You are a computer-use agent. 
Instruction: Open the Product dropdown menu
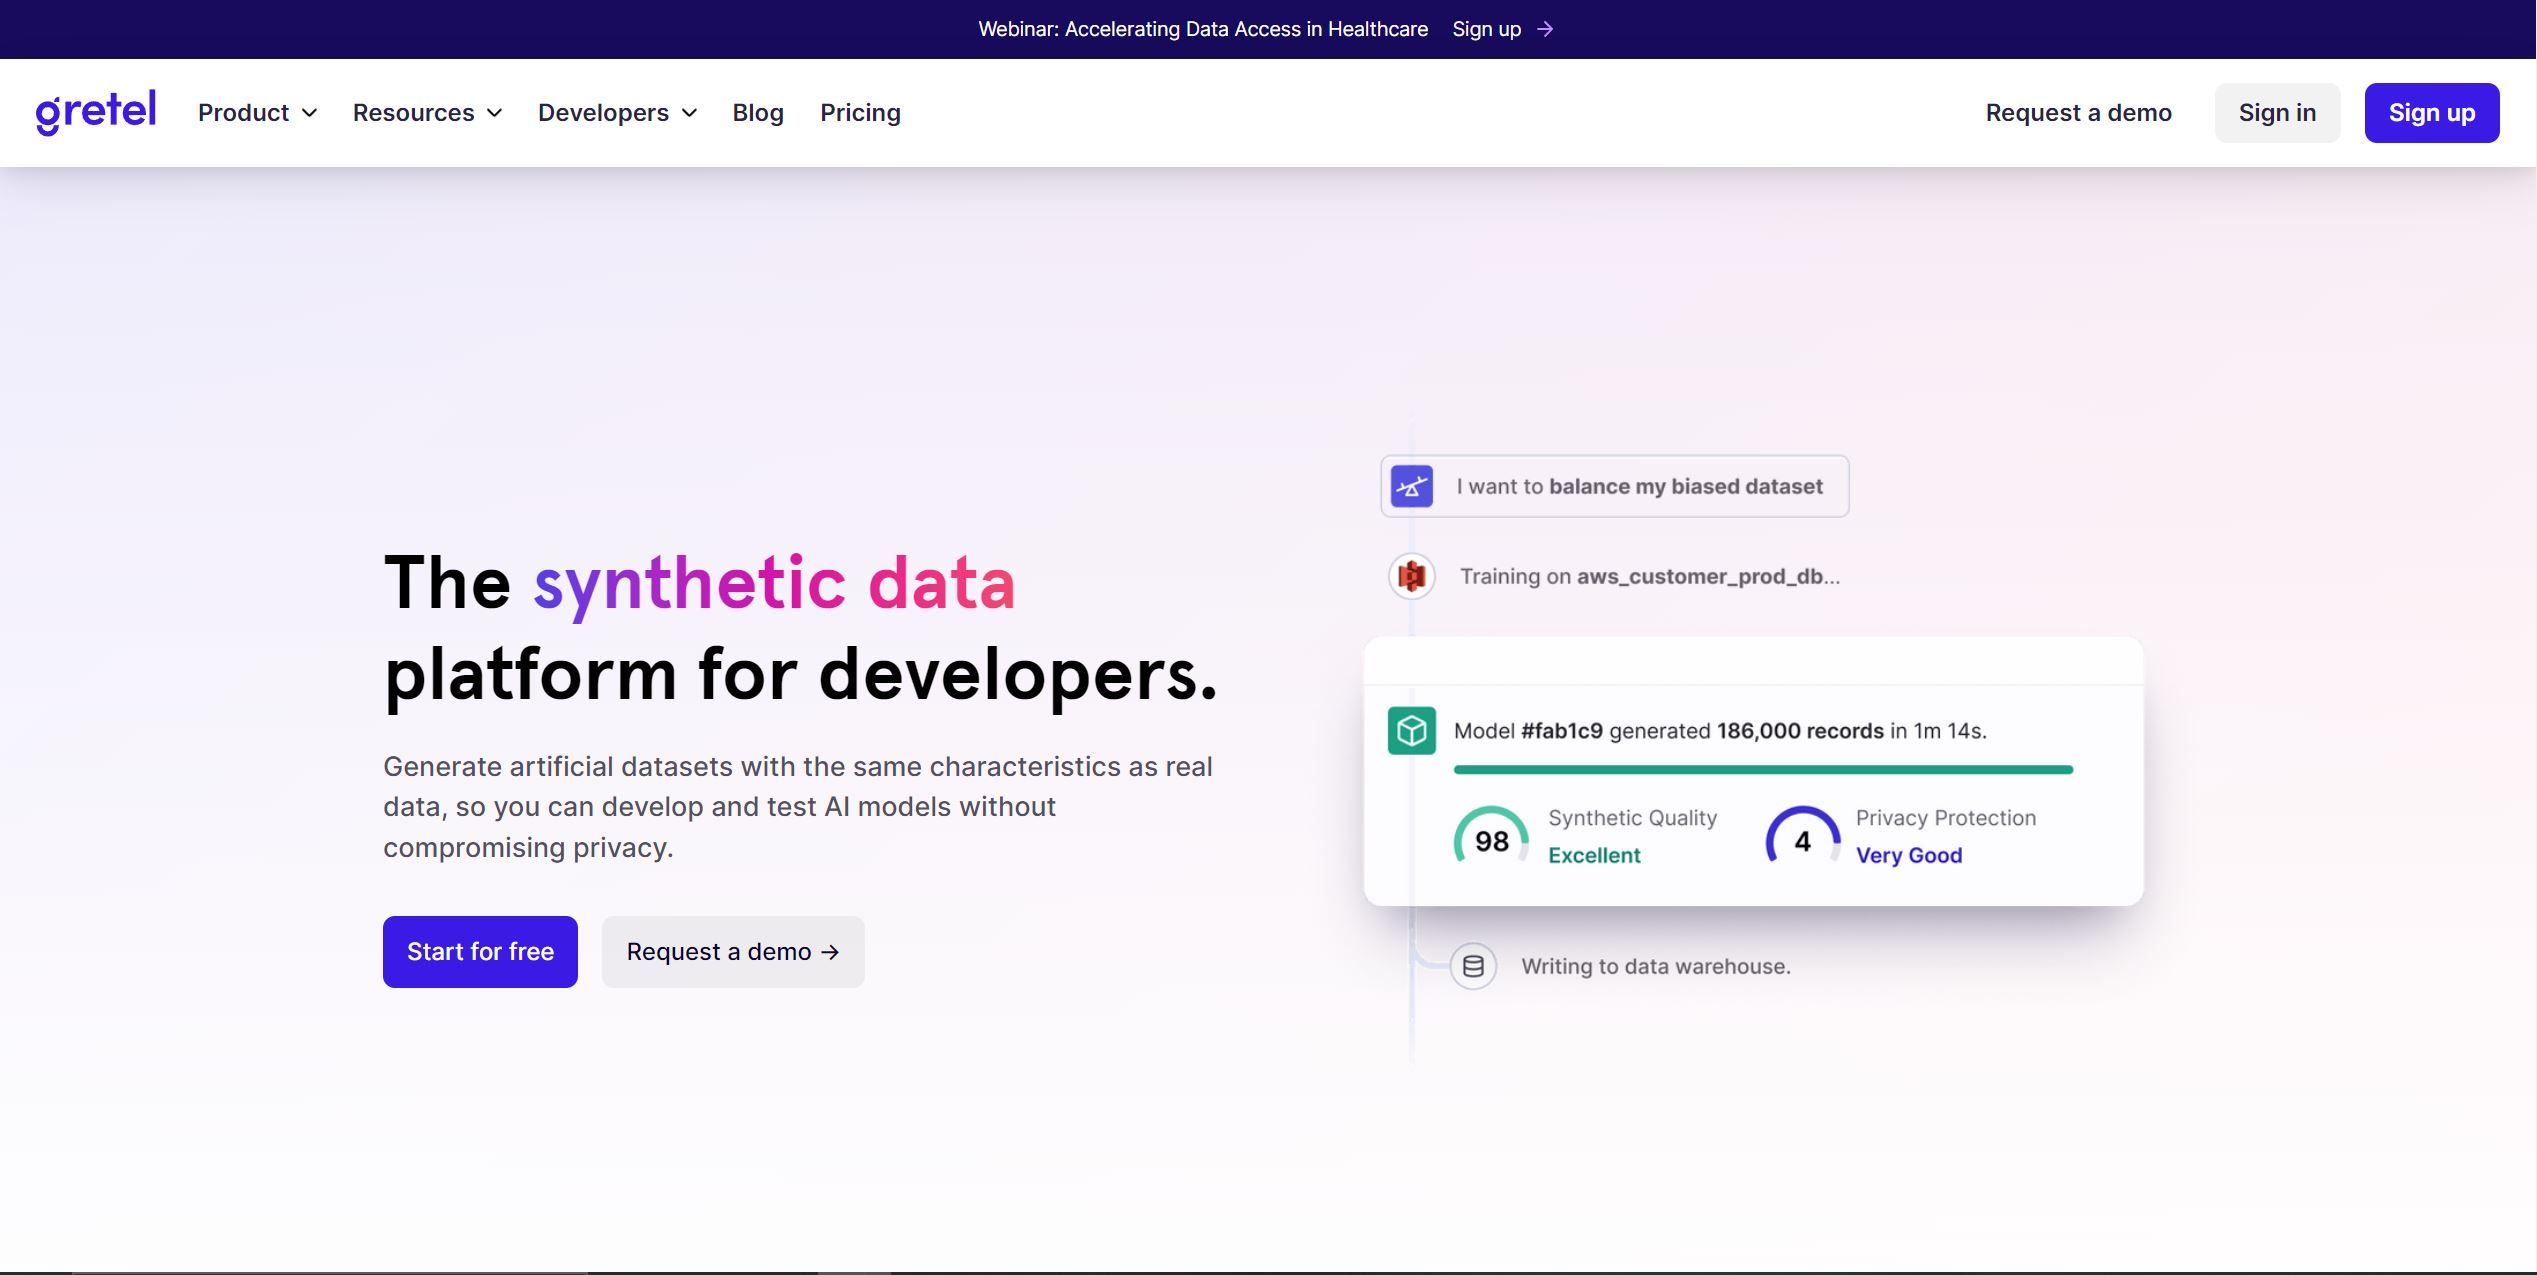256,112
